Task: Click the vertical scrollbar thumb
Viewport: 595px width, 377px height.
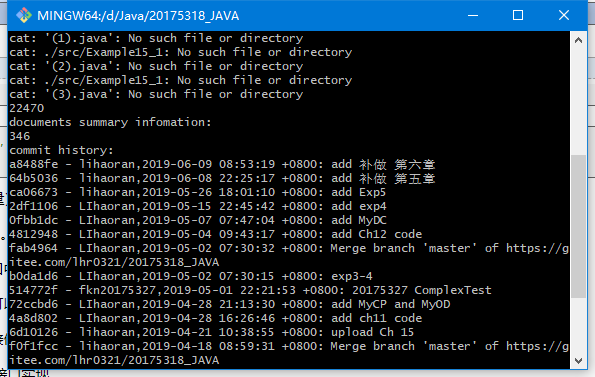Action: click(x=578, y=226)
